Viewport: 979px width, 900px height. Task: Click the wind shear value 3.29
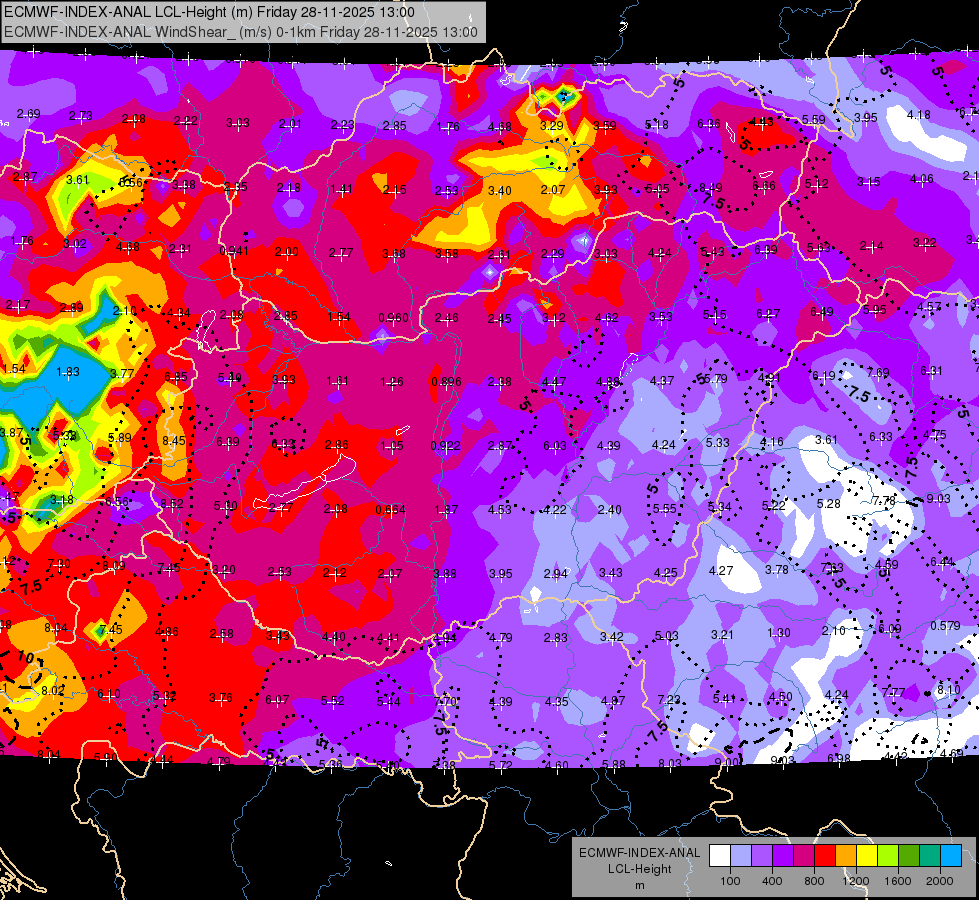552,126
